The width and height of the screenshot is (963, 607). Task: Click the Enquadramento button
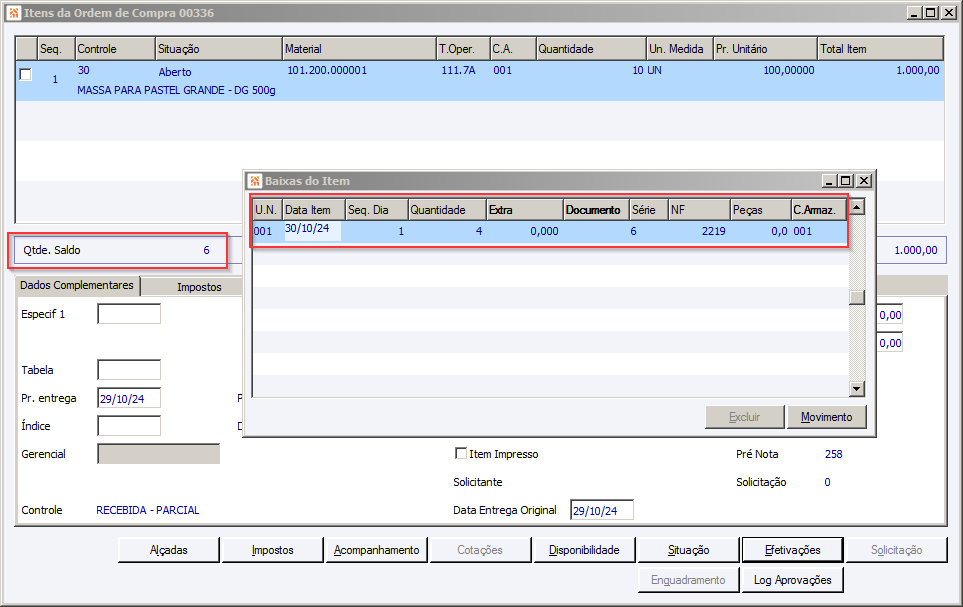point(688,580)
